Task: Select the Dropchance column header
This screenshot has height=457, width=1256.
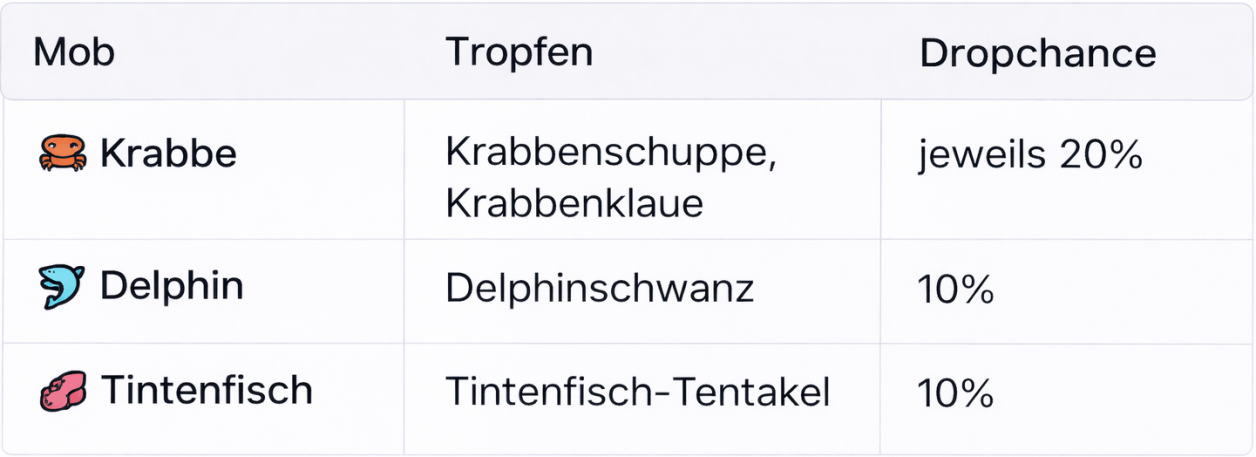Action: pyautogui.click(x=1037, y=53)
